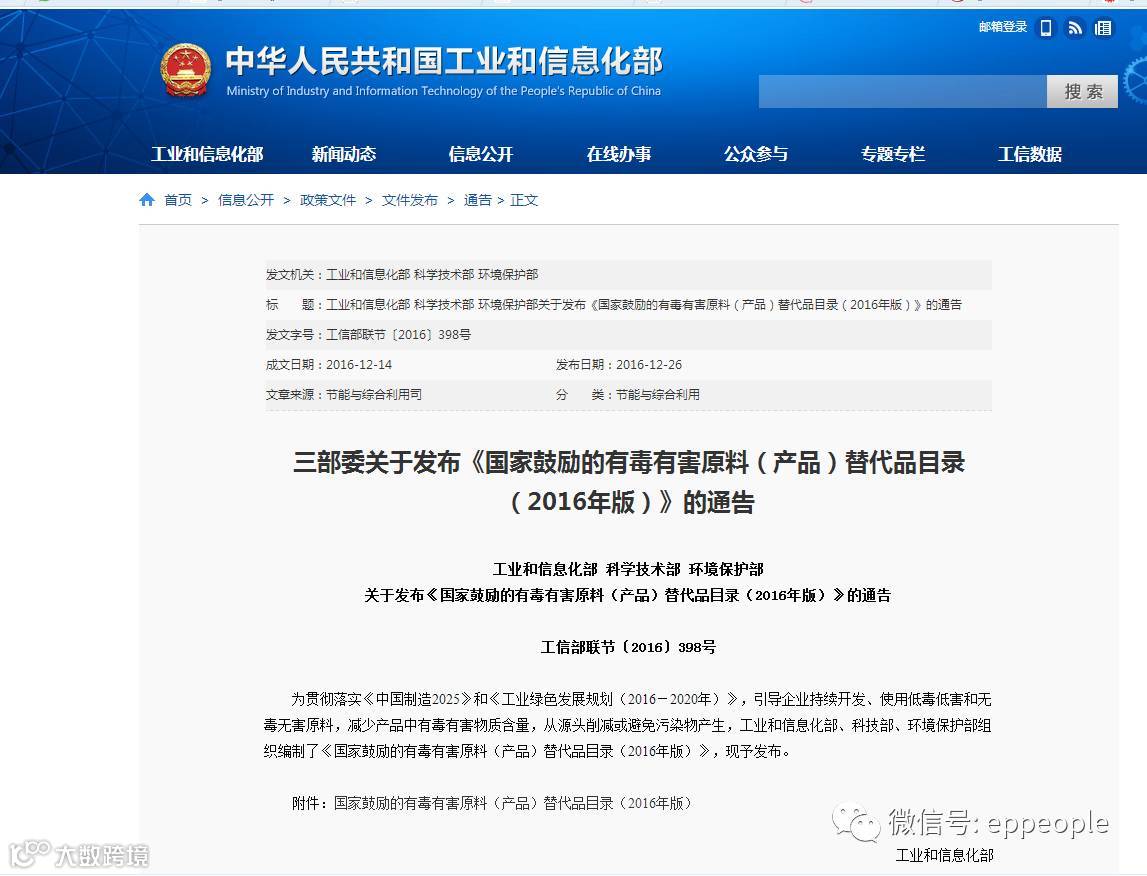Go to 文件发布 breadcrumb link

410,200
